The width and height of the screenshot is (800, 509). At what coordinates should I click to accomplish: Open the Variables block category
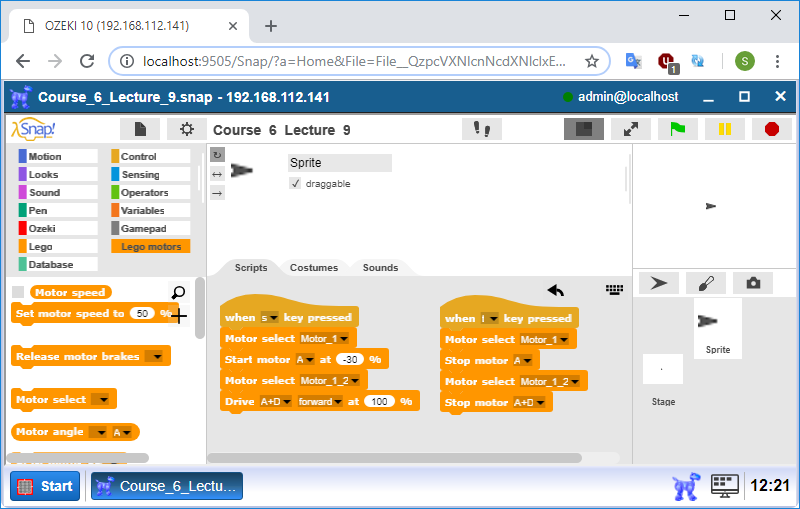click(151, 211)
